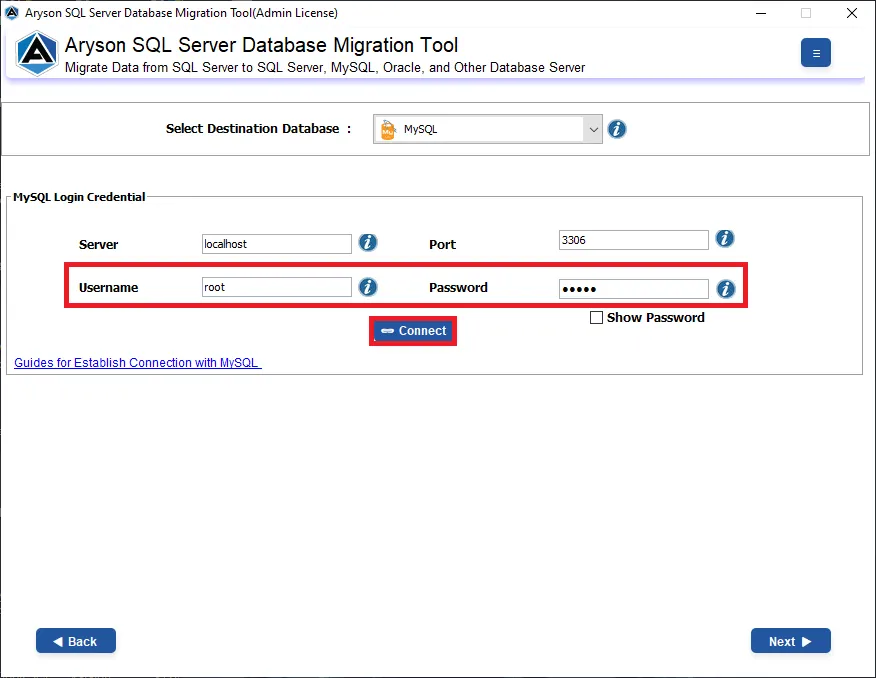Proceed with the Next button
876x678 pixels.
pyautogui.click(x=791, y=641)
